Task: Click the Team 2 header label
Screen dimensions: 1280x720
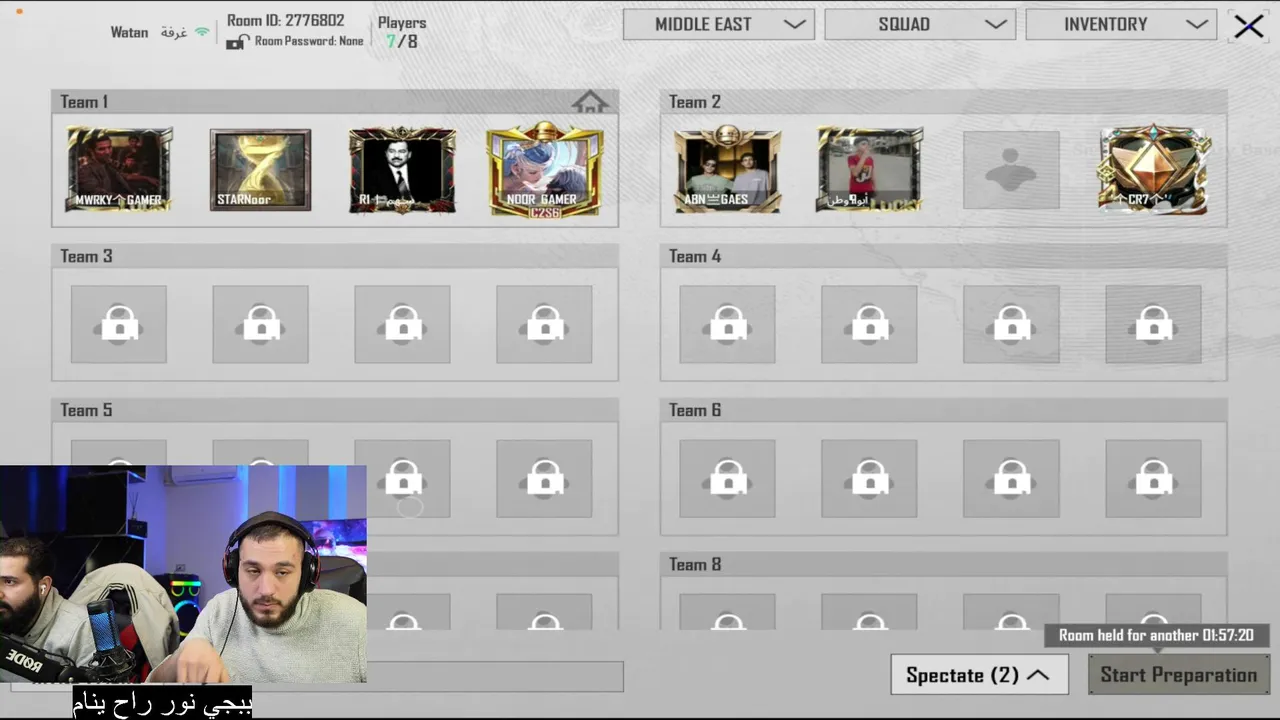Action: [x=694, y=102]
